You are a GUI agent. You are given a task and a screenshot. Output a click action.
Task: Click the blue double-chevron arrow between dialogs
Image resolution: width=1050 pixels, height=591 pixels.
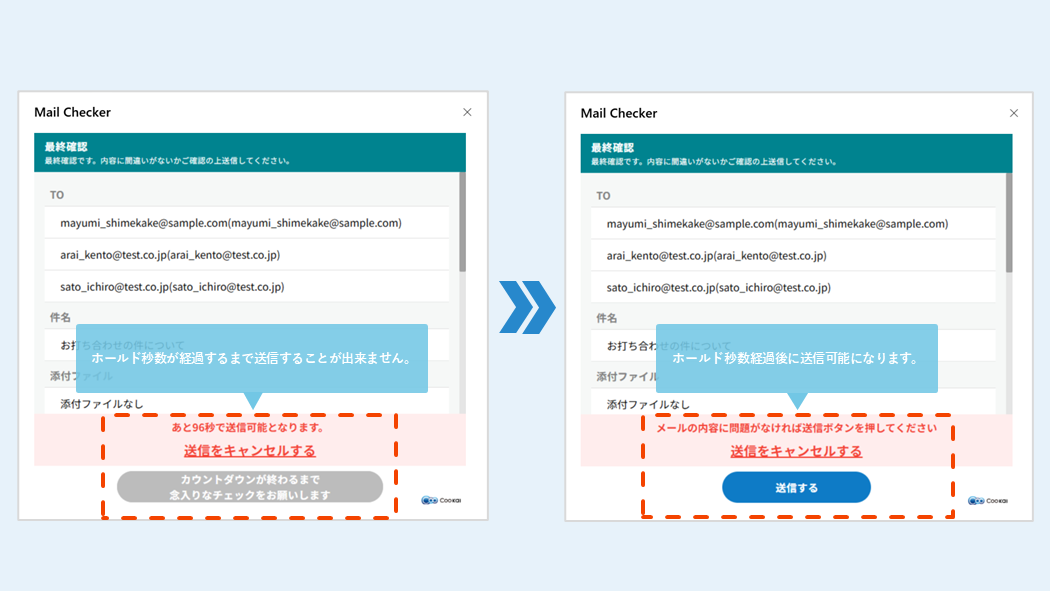click(526, 307)
